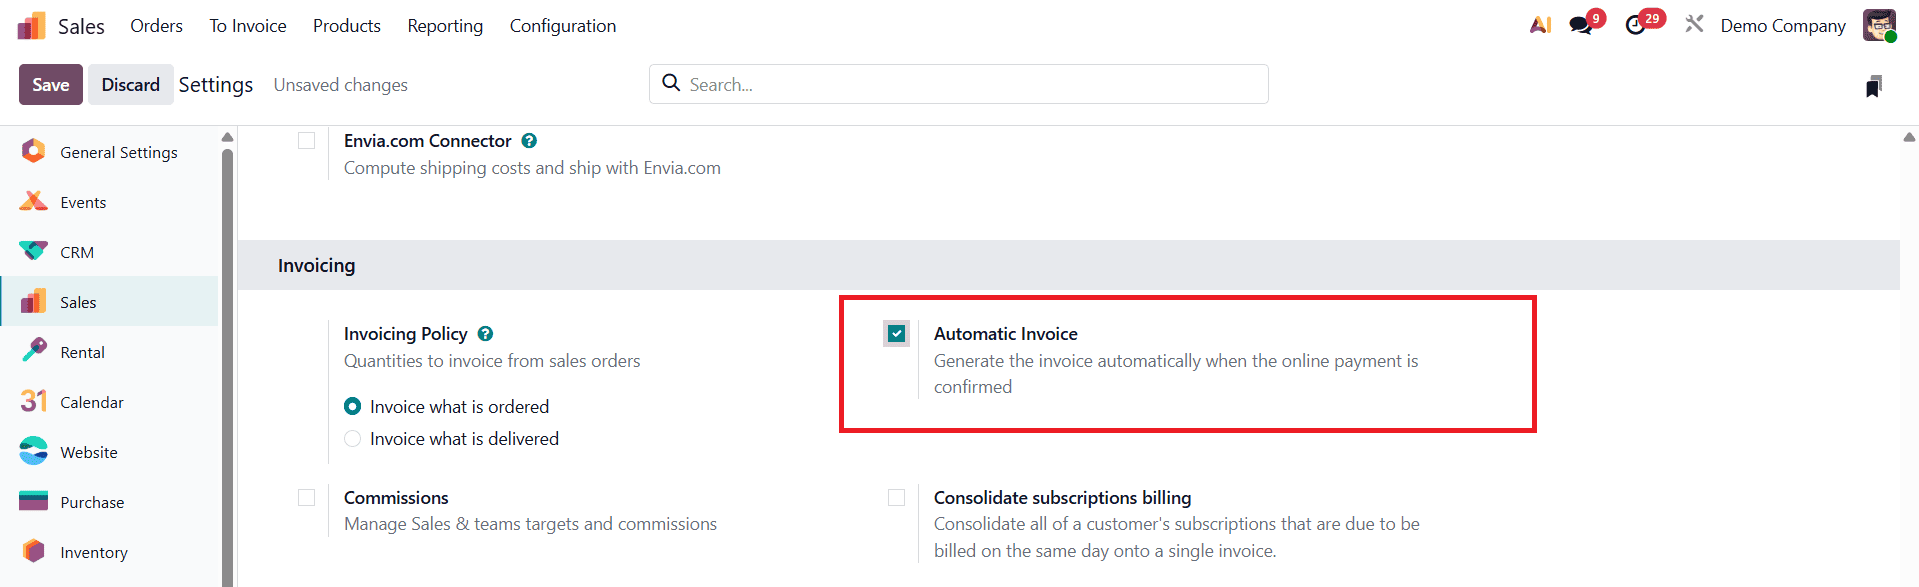Expand the Reporting menu

pyautogui.click(x=445, y=26)
